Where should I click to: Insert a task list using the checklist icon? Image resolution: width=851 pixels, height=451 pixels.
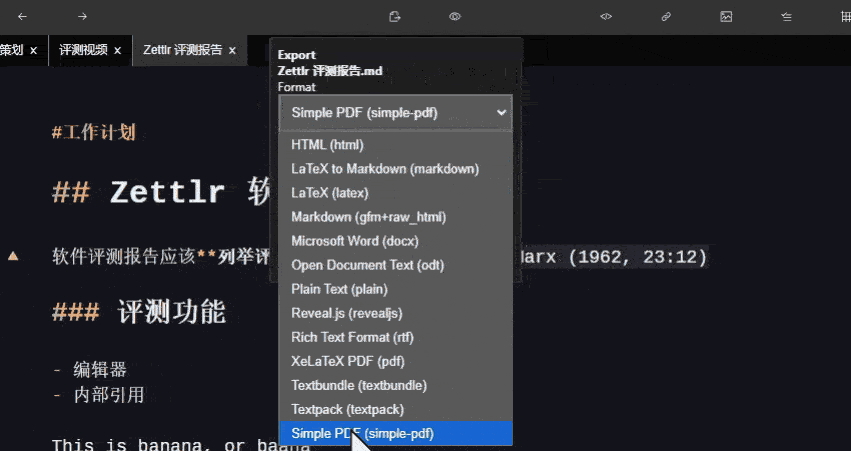pos(786,17)
